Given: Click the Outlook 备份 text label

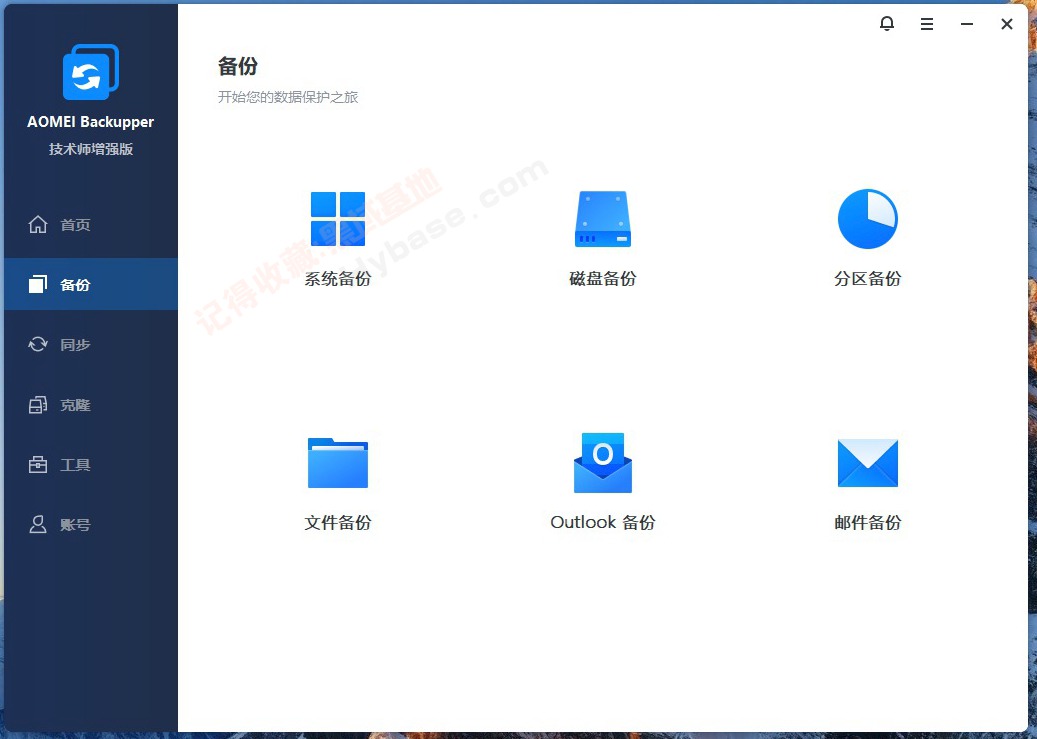Looking at the screenshot, I should point(602,521).
